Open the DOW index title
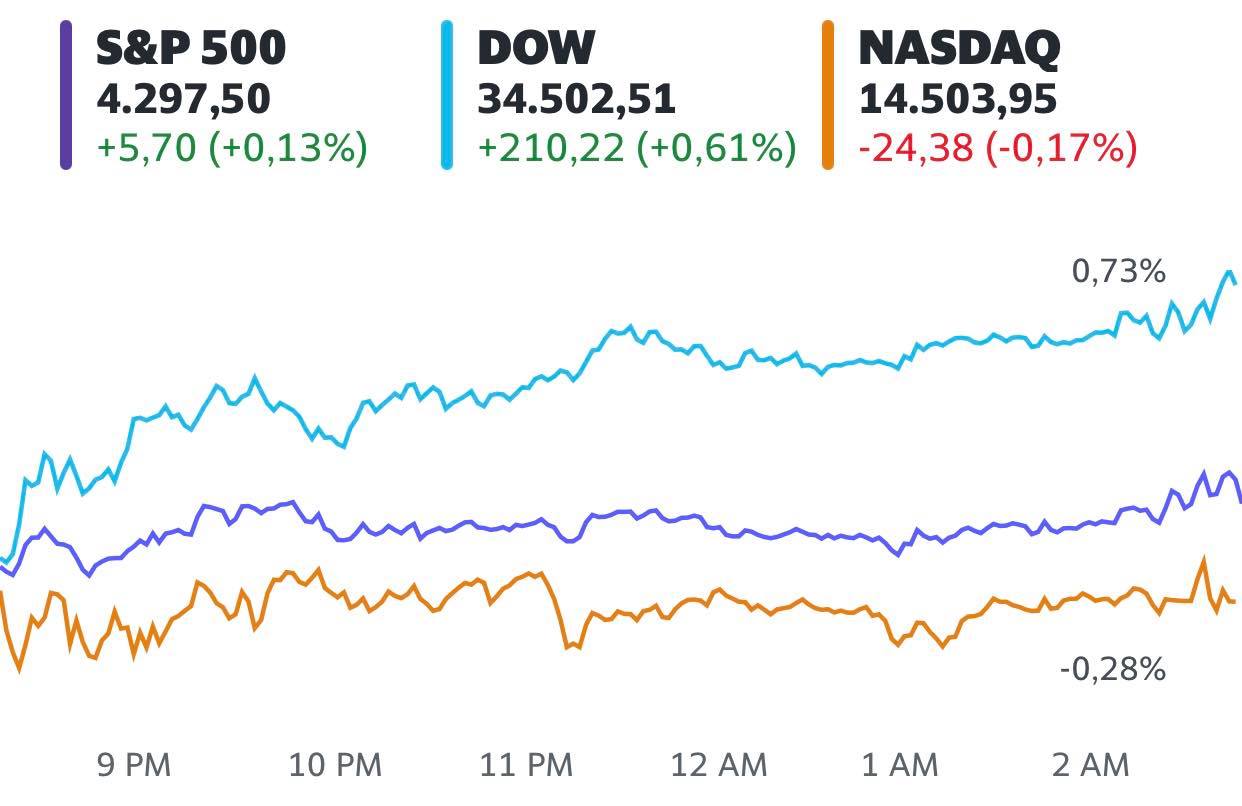 pos(536,48)
